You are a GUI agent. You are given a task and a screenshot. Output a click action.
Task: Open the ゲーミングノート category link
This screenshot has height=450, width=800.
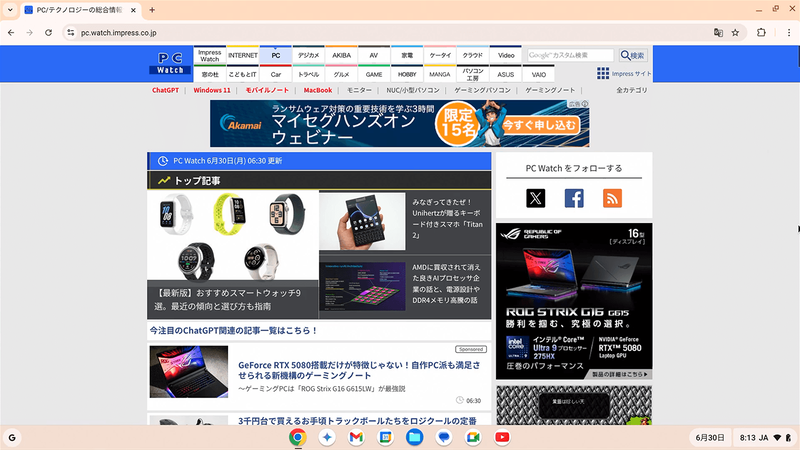click(x=550, y=90)
